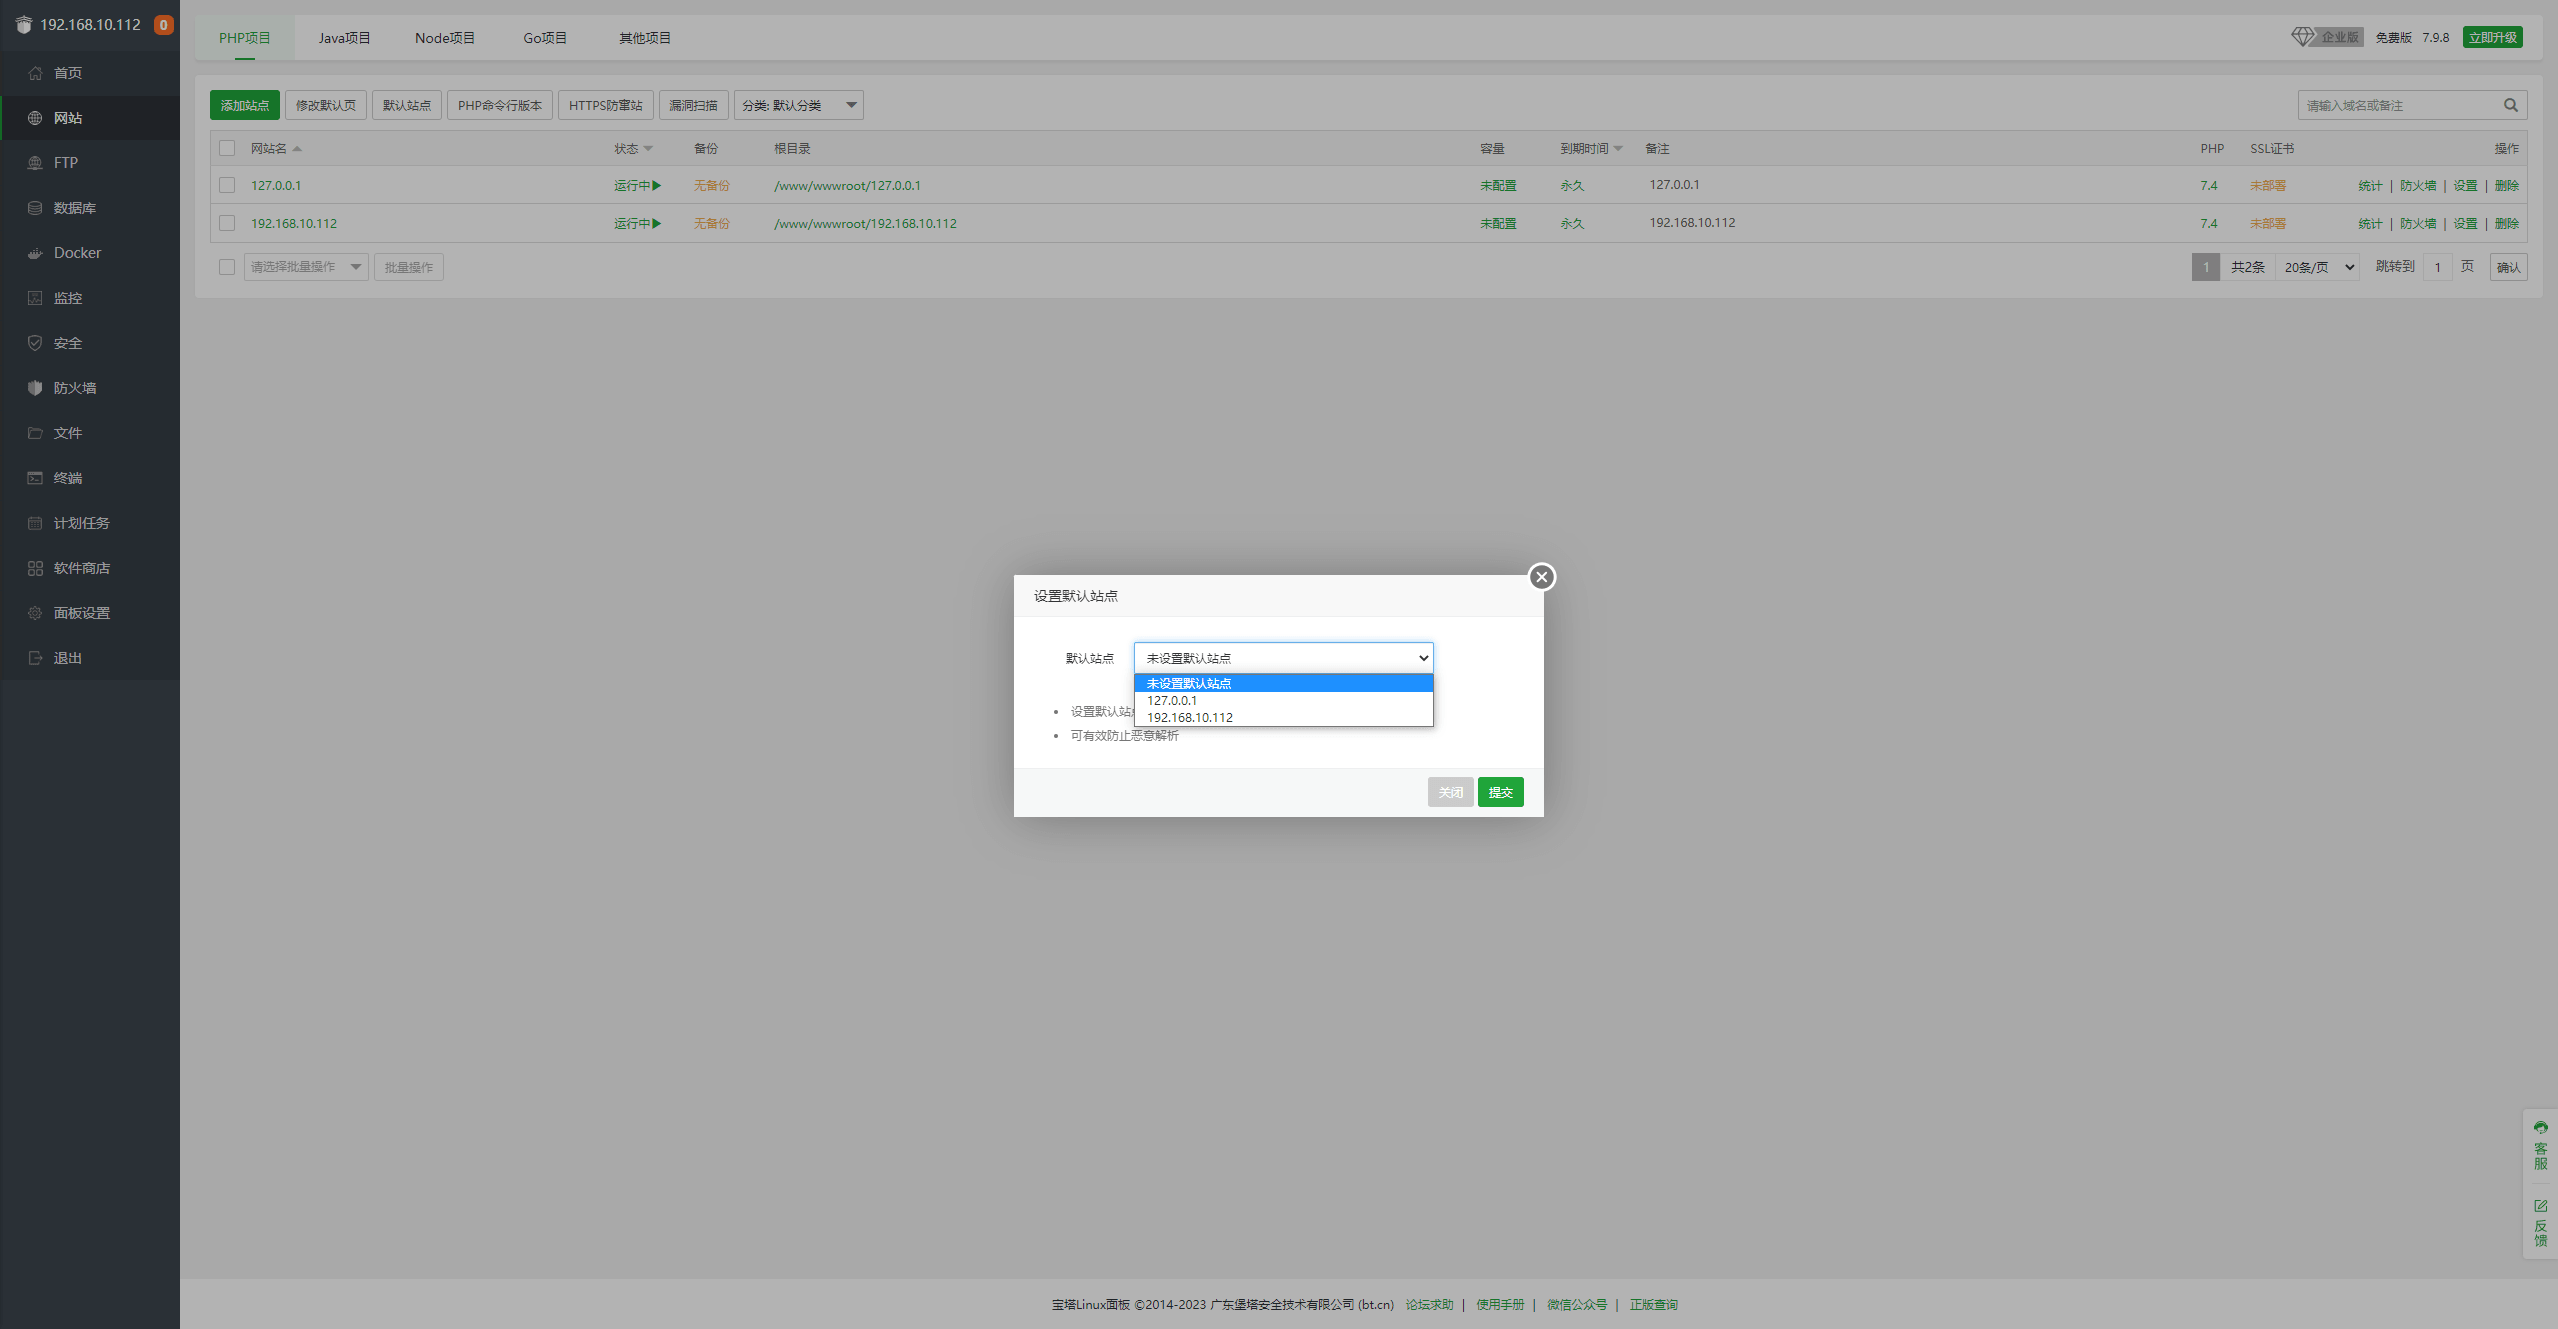Click the Software Store grid icon
The image size is (2558, 1329).
click(x=35, y=568)
